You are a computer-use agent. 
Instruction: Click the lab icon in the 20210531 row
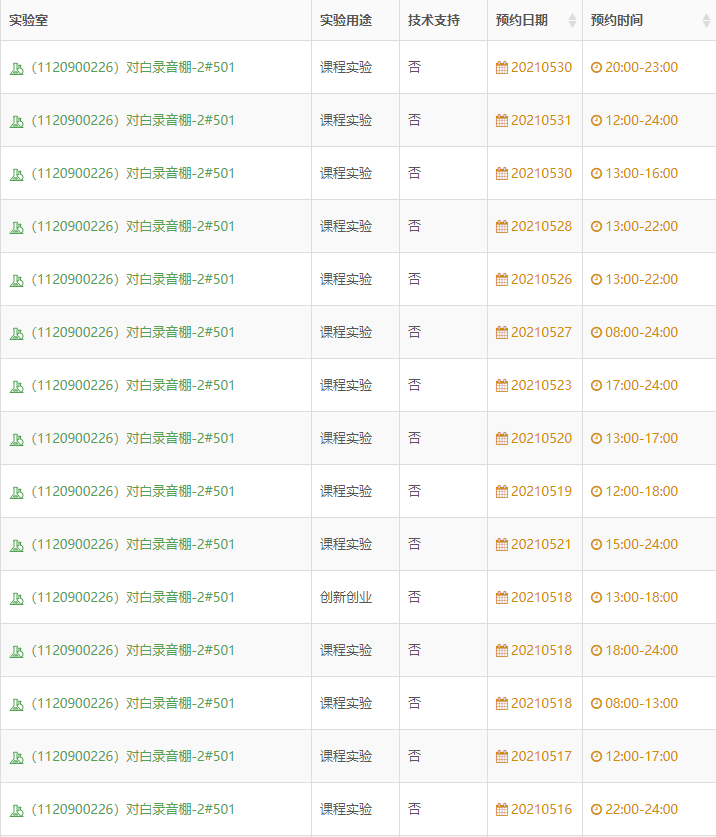tap(17, 122)
